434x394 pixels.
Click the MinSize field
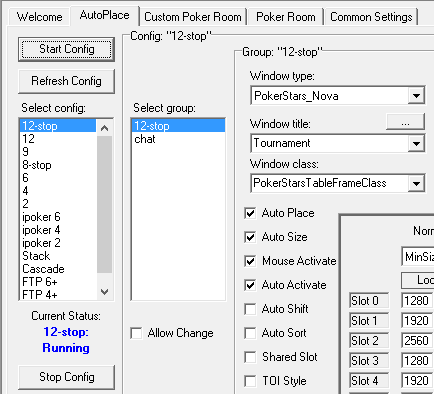pyautogui.click(x=418, y=257)
